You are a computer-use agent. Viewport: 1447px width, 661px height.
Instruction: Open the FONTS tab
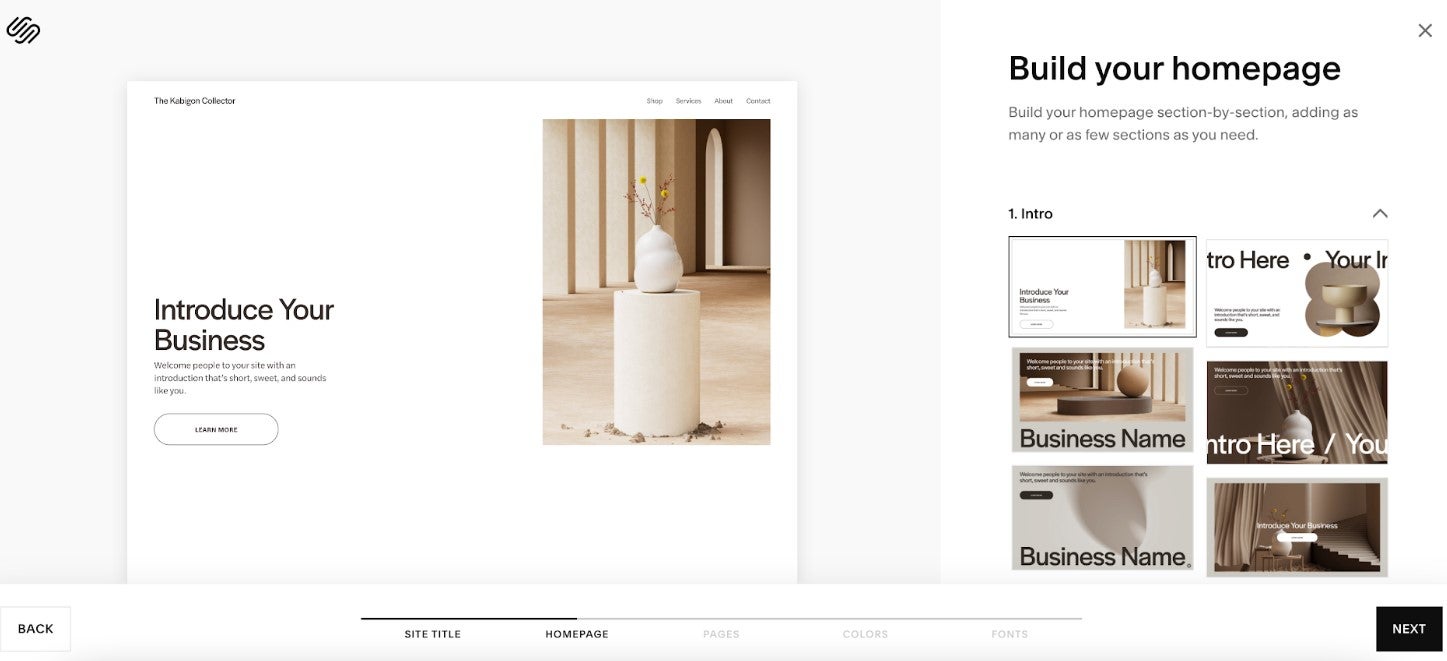(1009, 633)
